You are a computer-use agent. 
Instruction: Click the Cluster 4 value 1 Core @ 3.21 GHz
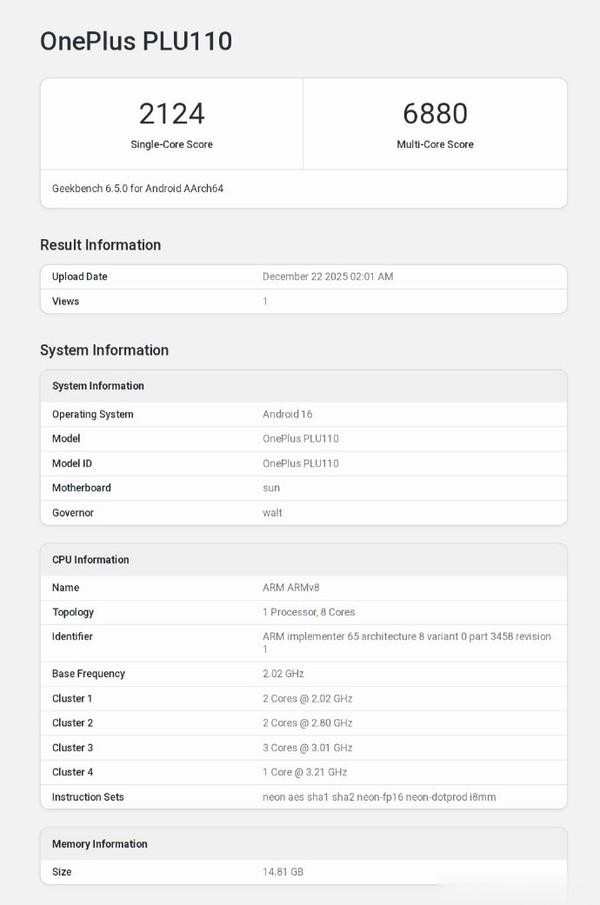tap(305, 772)
